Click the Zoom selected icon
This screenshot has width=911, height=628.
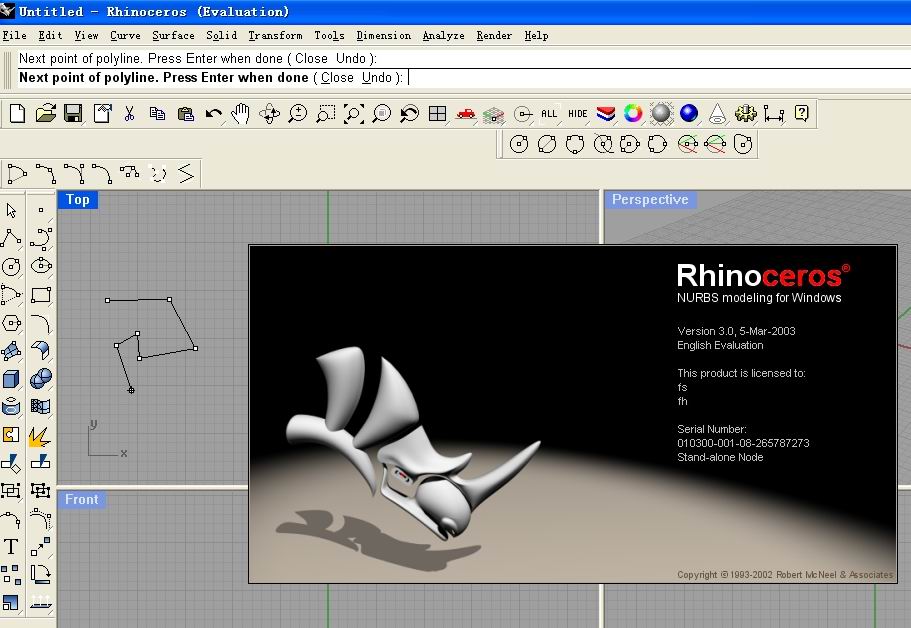[381, 113]
